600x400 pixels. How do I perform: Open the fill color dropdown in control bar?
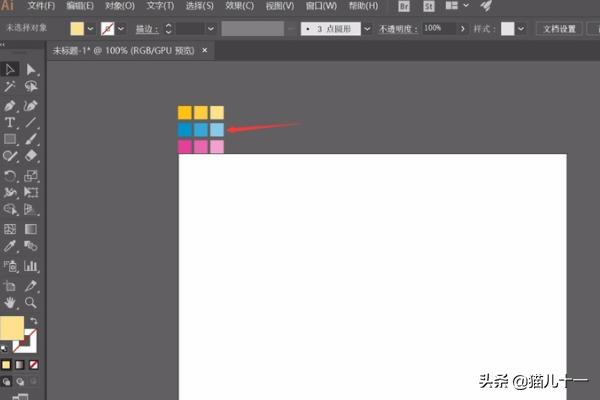[x=91, y=29]
